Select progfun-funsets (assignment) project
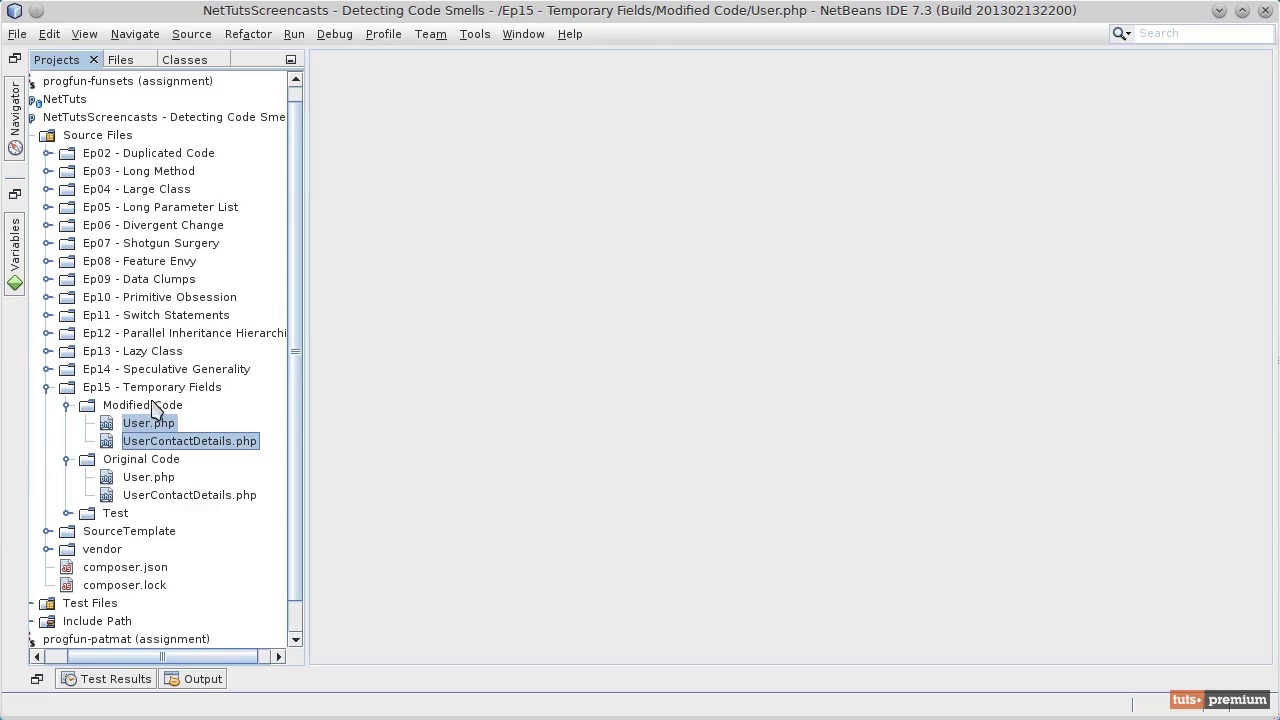The image size is (1280, 720). point(128,81)
